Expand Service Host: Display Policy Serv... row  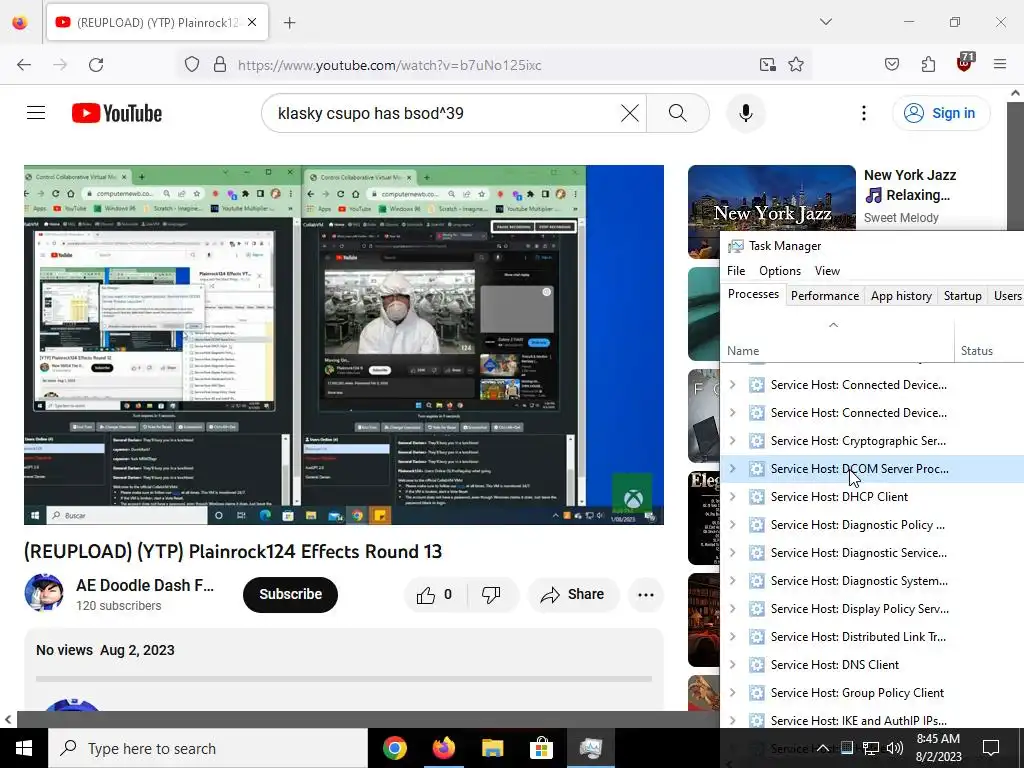coord(733,609)
